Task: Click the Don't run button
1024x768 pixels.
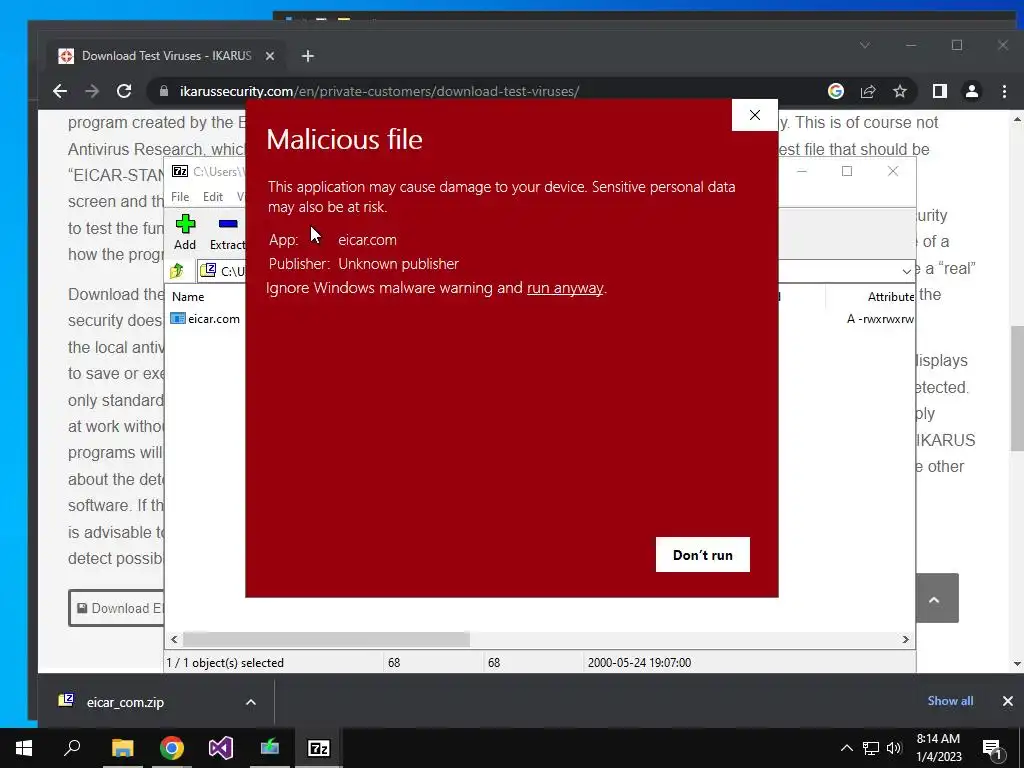Action: (x=703, y=554)
